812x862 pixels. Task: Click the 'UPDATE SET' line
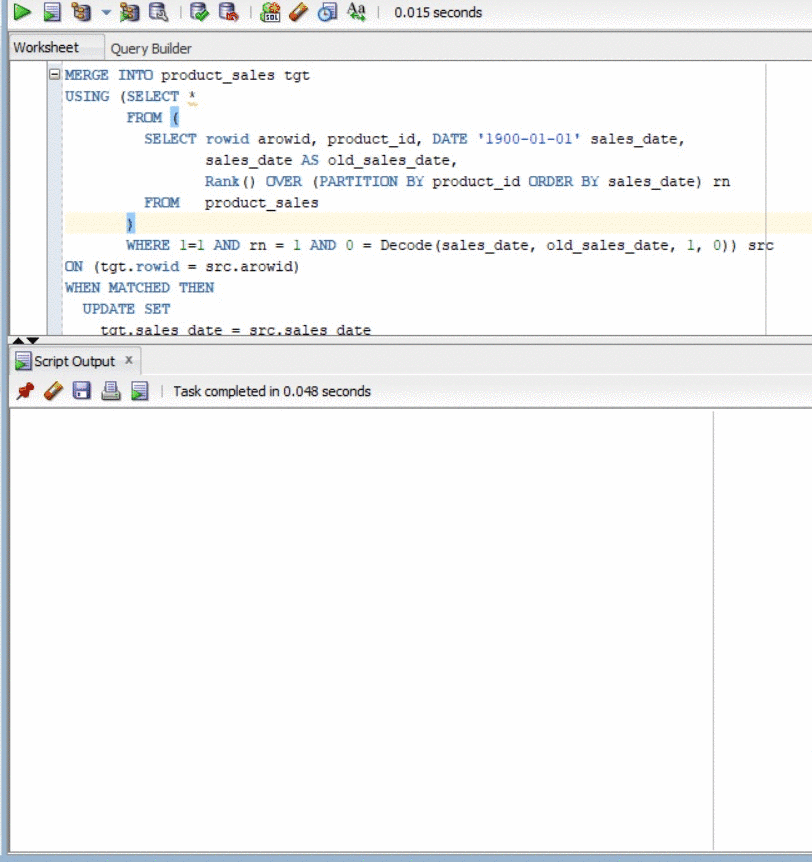(x=126, y=309)
